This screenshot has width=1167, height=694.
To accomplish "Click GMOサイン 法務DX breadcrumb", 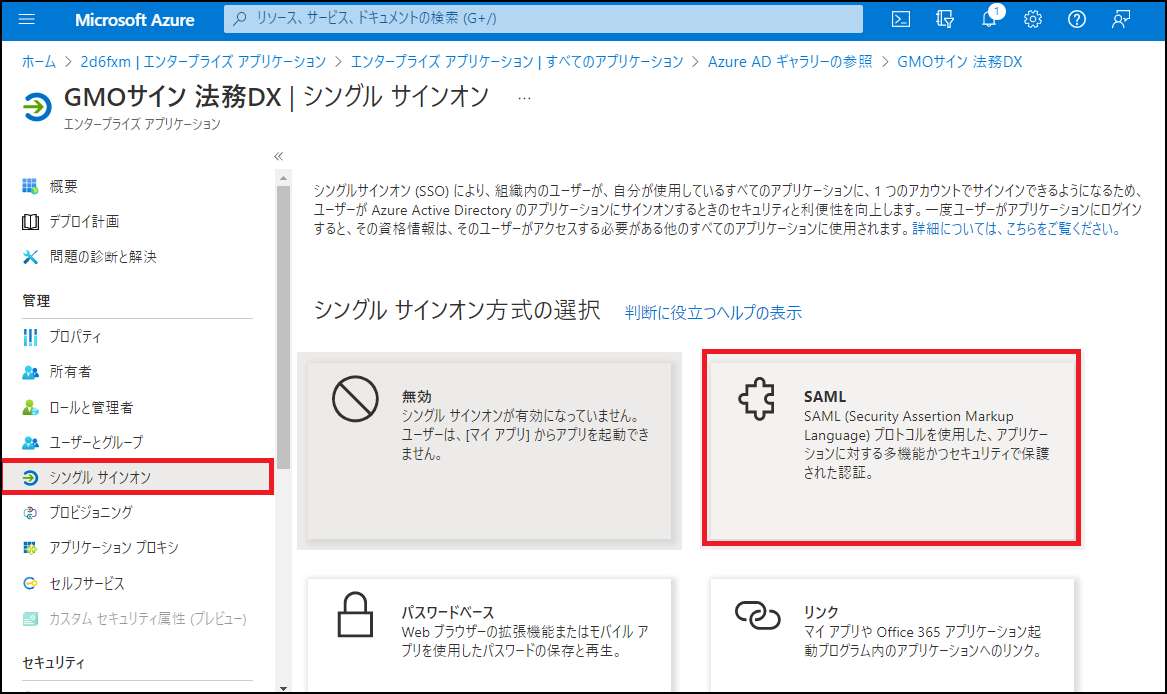I will 959,62.
